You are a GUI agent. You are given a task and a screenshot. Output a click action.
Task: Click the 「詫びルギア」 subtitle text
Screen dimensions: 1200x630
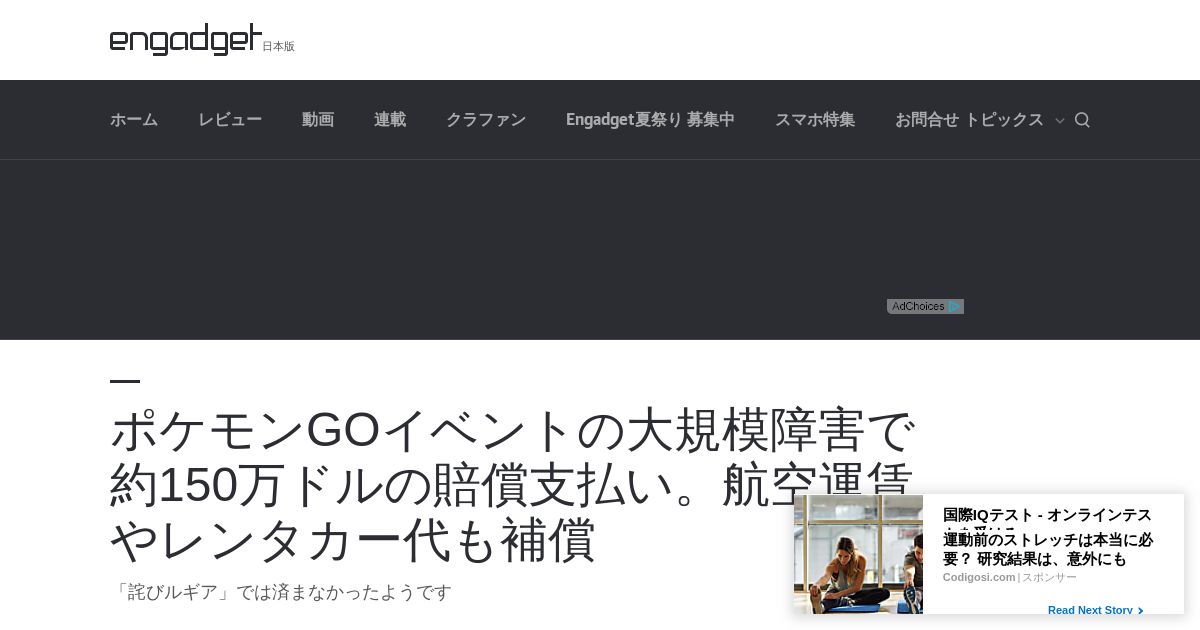(x=281, y=592)
